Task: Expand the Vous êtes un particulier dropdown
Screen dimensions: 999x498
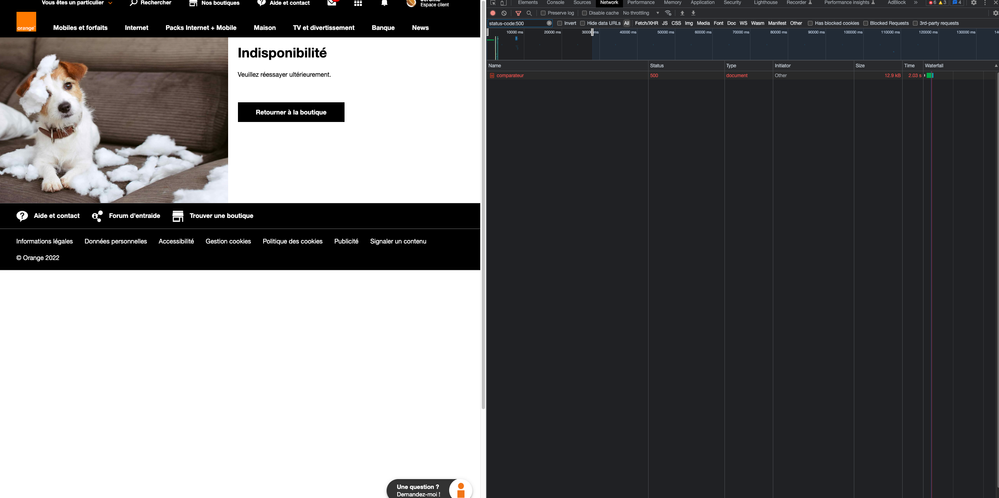Action: click(x=77, y=3)
